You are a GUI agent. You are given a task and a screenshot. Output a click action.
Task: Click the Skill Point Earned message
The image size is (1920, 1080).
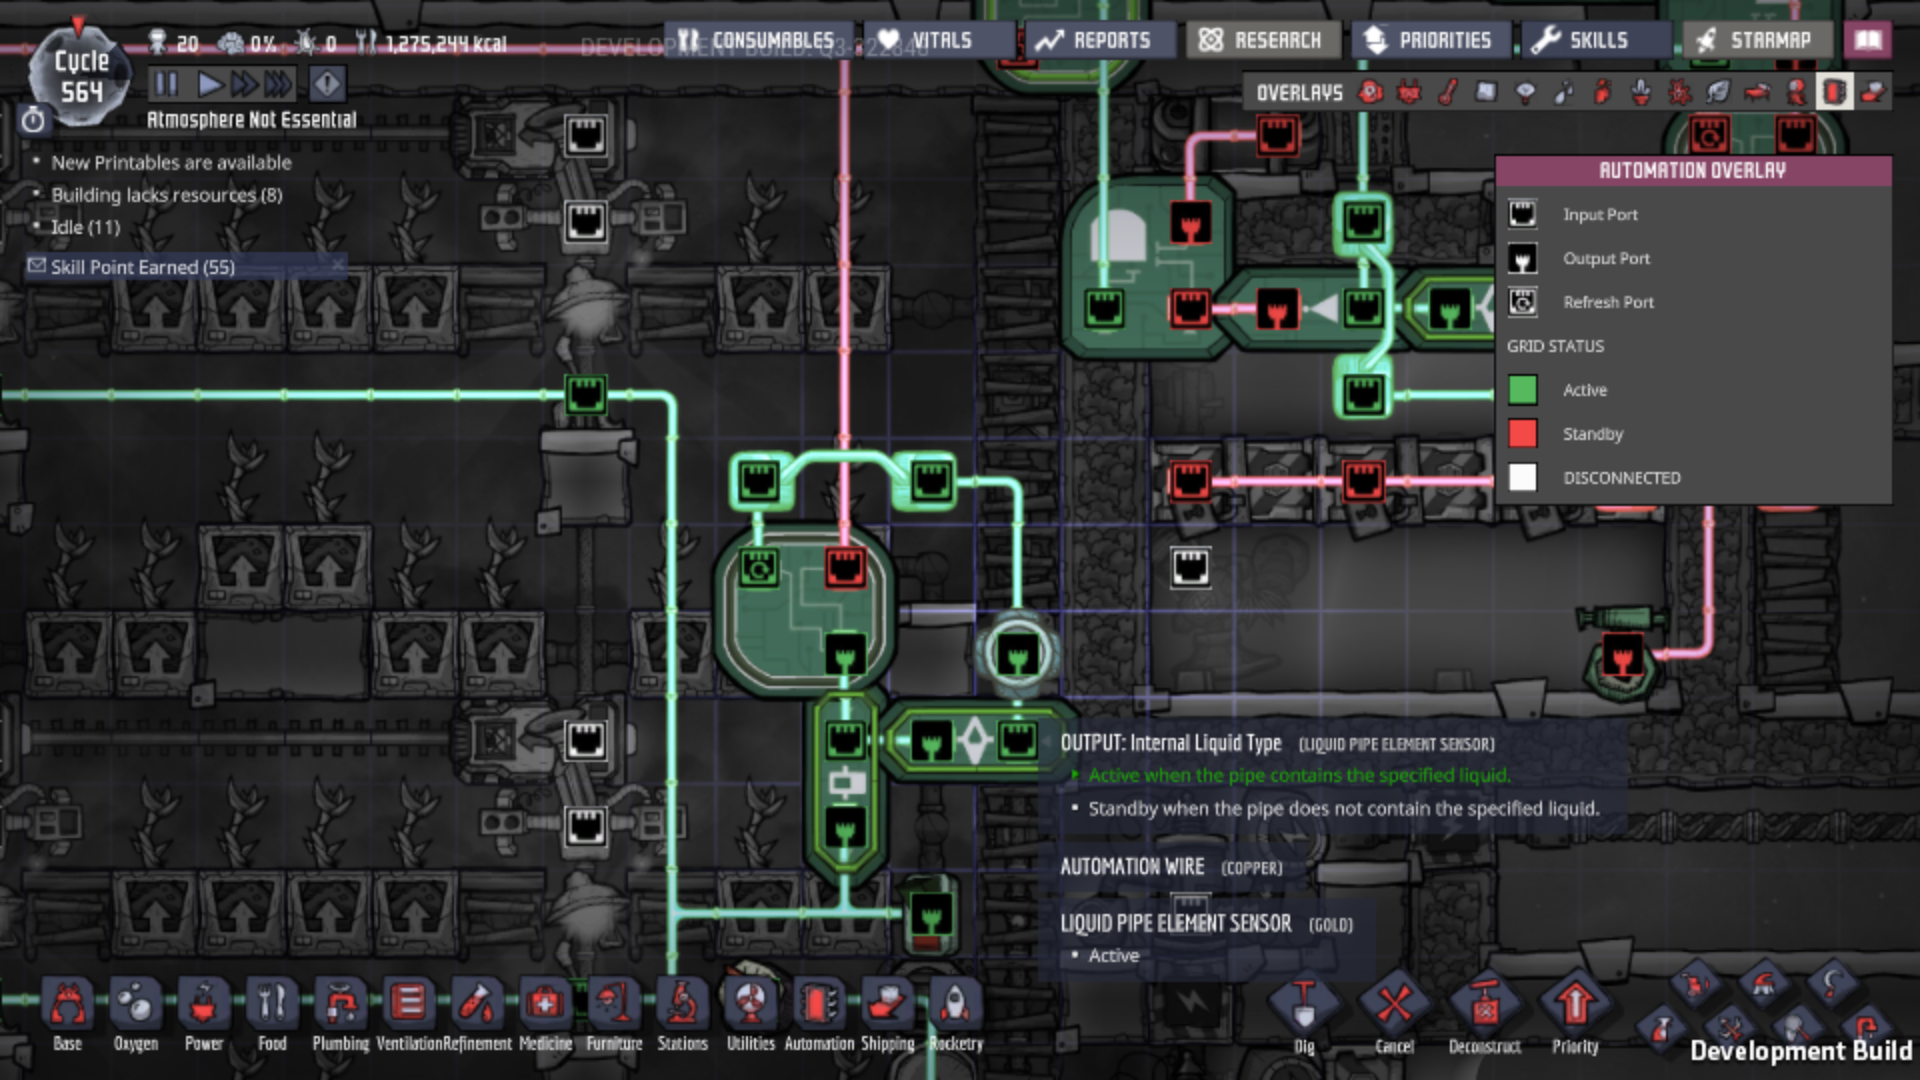pyautogui.click(x=142, y=267)
